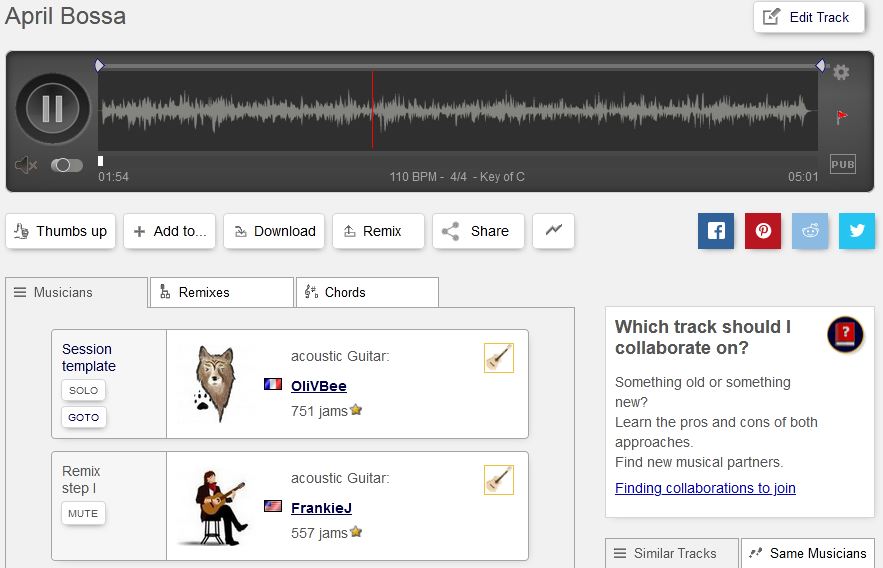Pause the April Bossa track
883x568 pixels.
tap(52, 109)
